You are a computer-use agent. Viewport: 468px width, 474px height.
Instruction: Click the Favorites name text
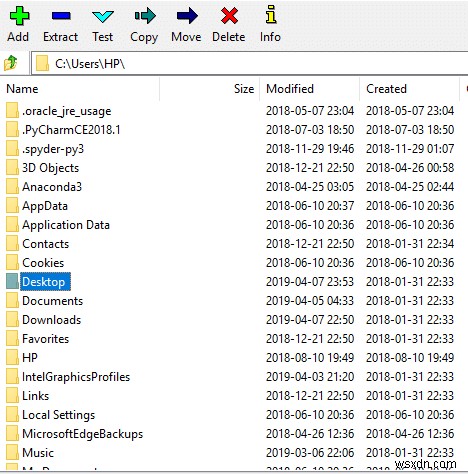46,339
